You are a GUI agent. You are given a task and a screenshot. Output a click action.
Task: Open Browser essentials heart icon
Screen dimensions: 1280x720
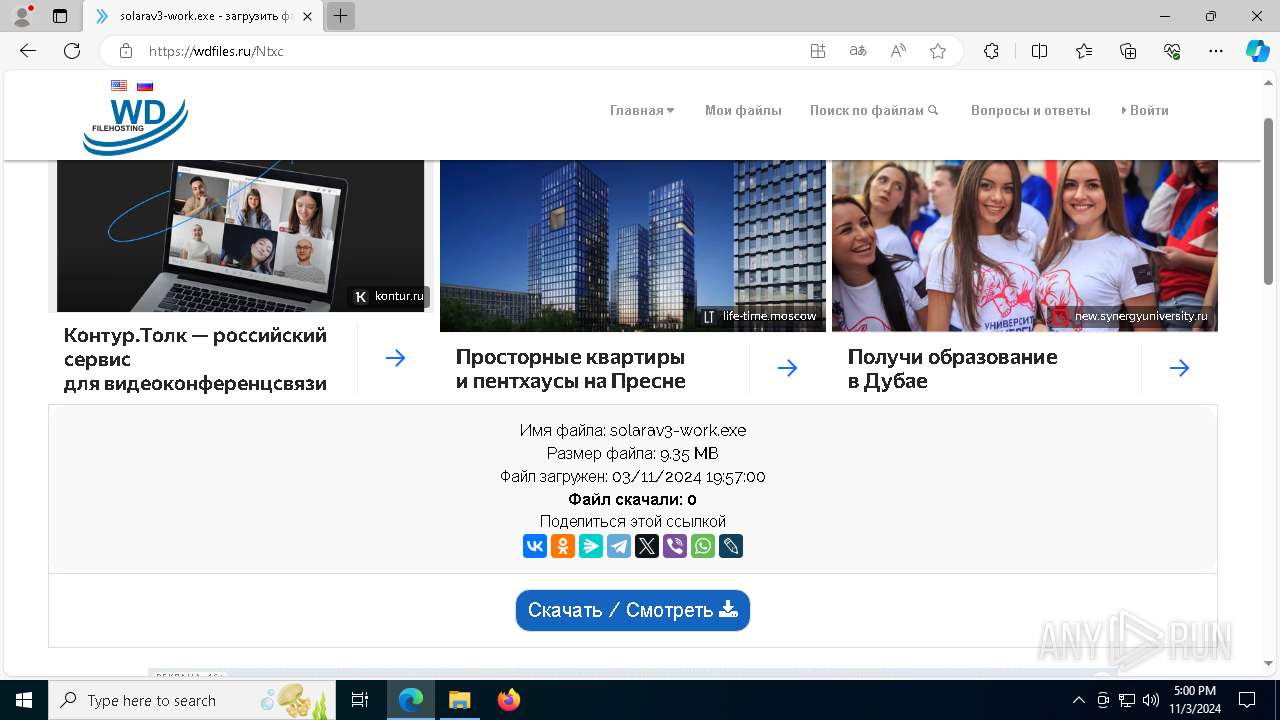coord(1172,51)
